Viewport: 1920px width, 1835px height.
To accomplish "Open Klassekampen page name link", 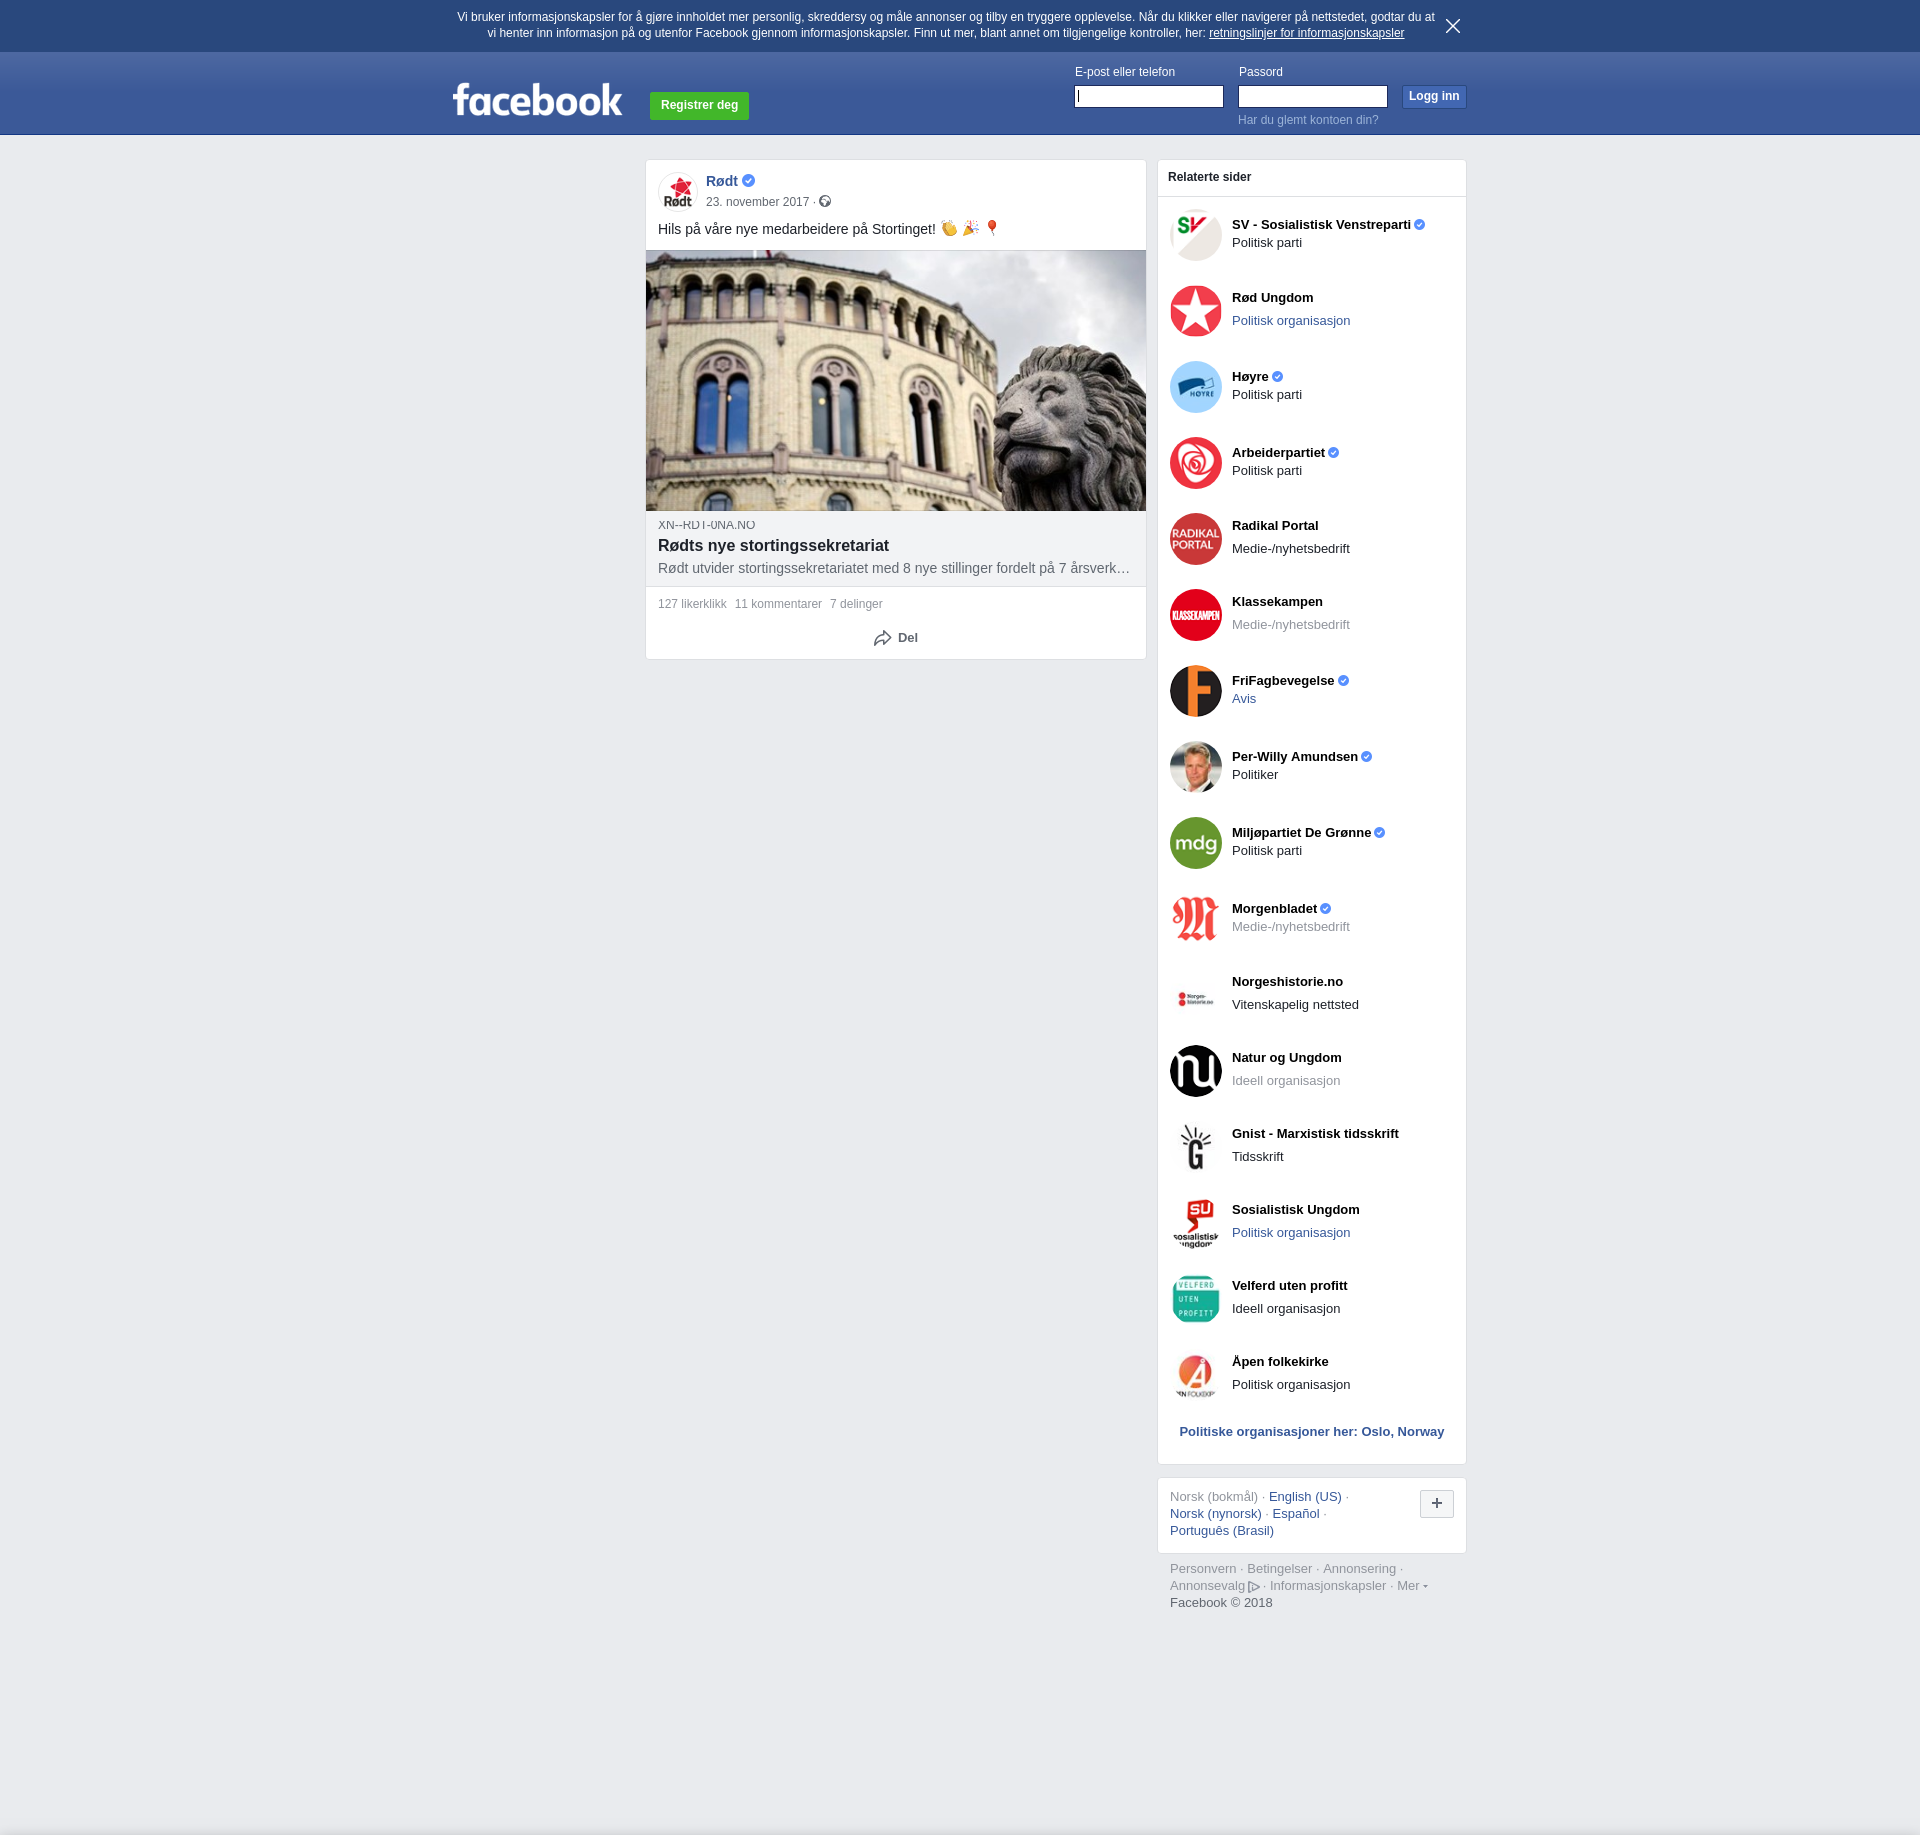I will pyautogui.click(x=1277, y=602).
